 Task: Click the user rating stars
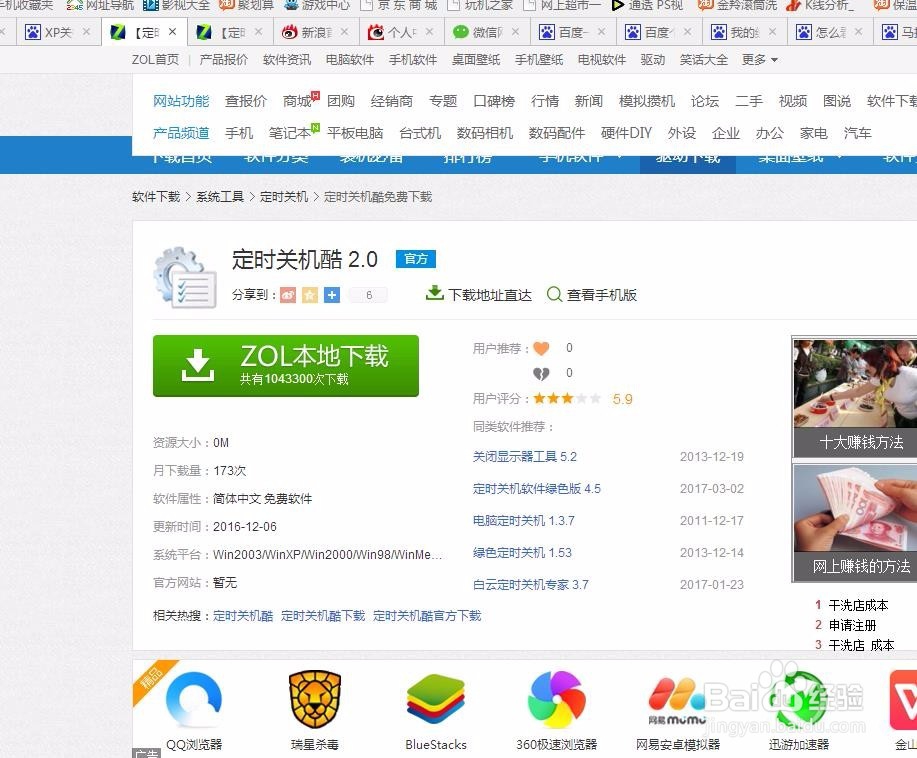(567, 399)
